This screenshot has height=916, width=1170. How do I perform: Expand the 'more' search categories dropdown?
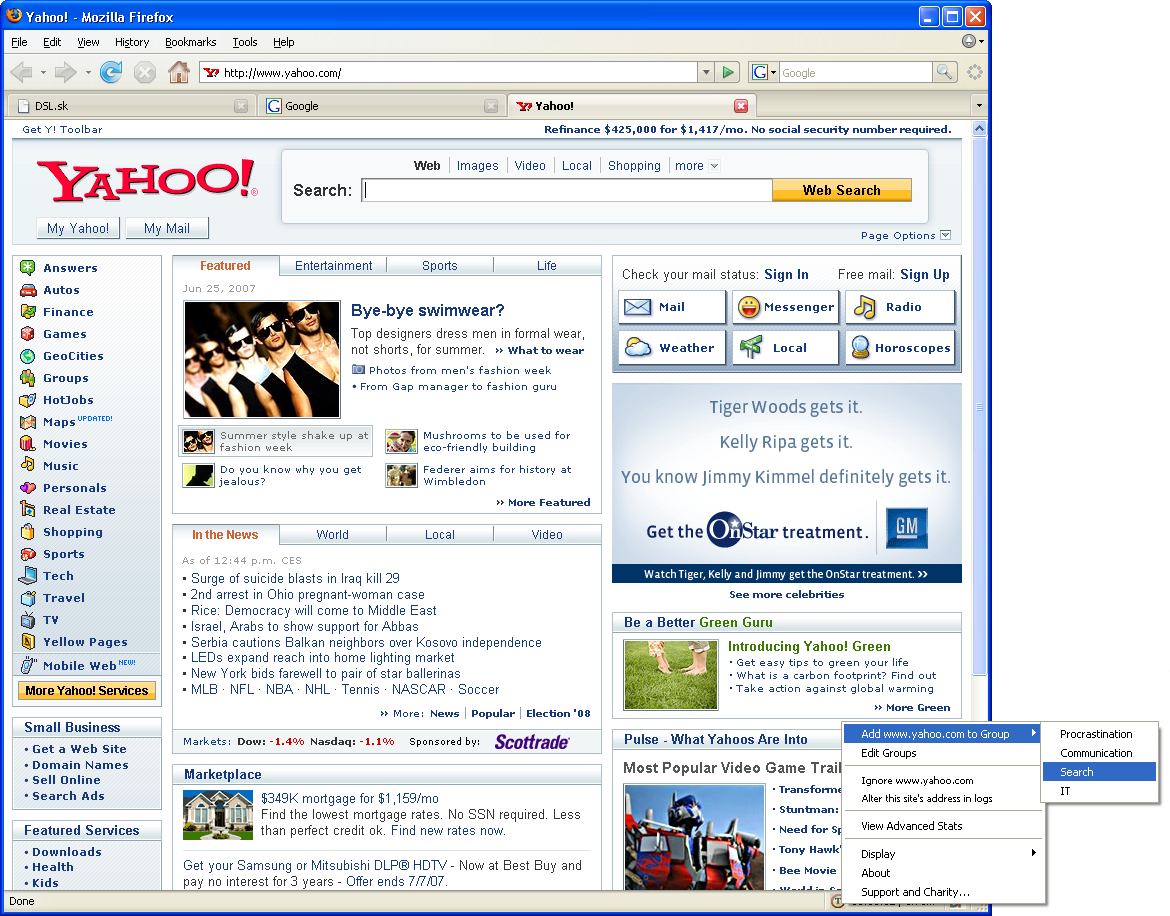point(714,166)
